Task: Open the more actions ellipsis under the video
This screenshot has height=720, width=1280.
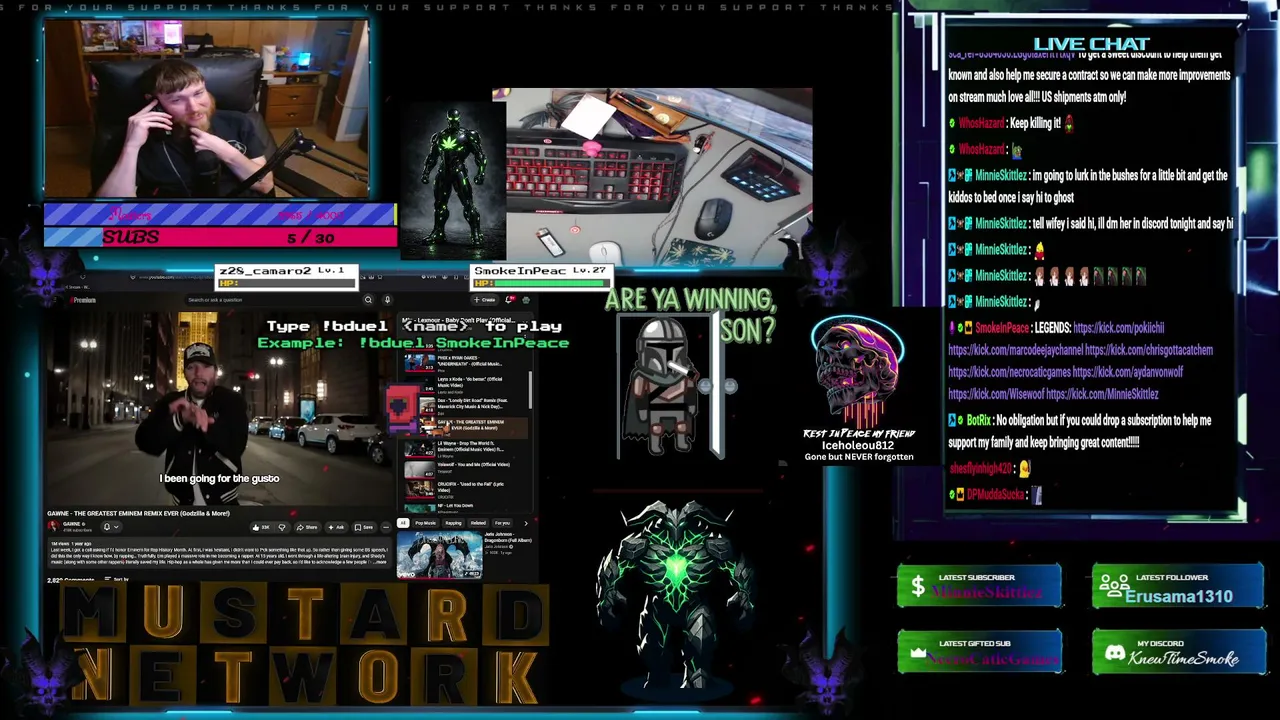Action: pos(385,527)
